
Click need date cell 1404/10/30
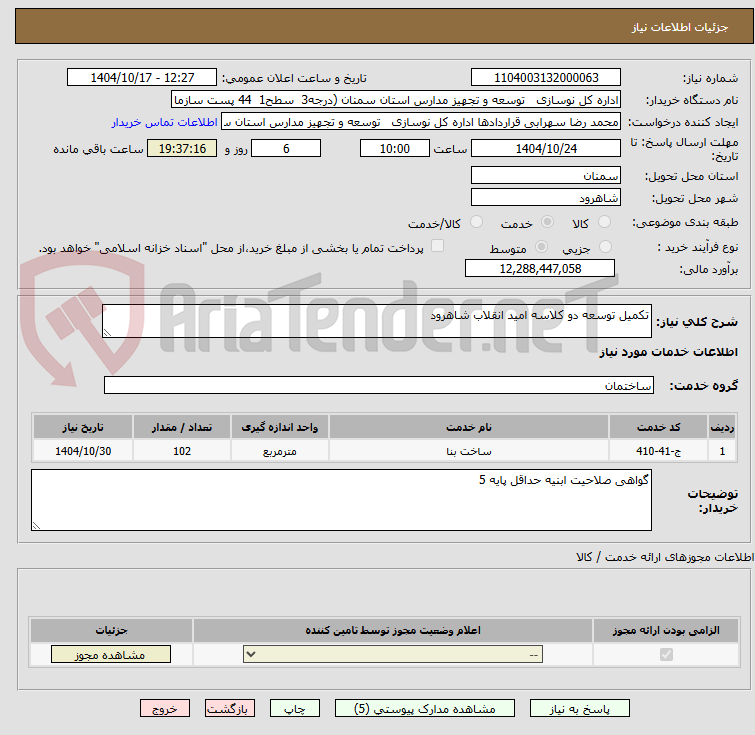[x=83, y=451]
